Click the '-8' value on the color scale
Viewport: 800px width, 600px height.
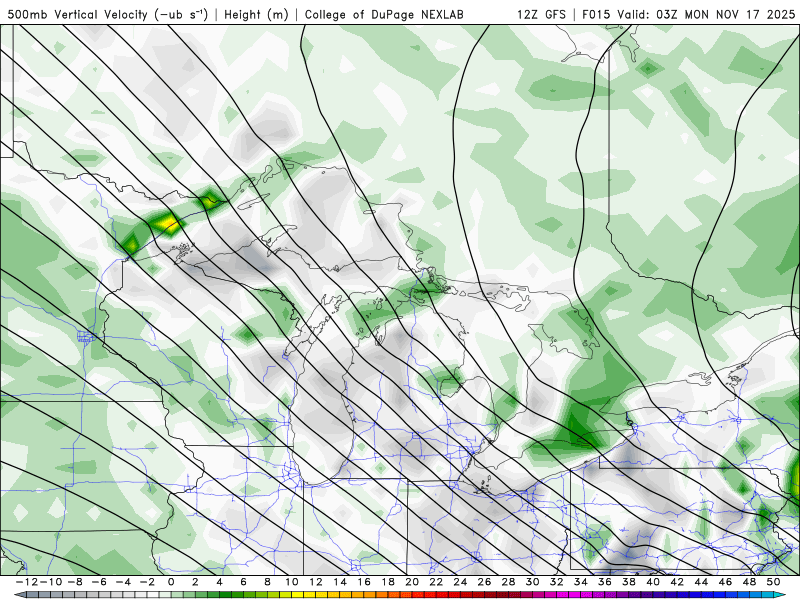74,582
